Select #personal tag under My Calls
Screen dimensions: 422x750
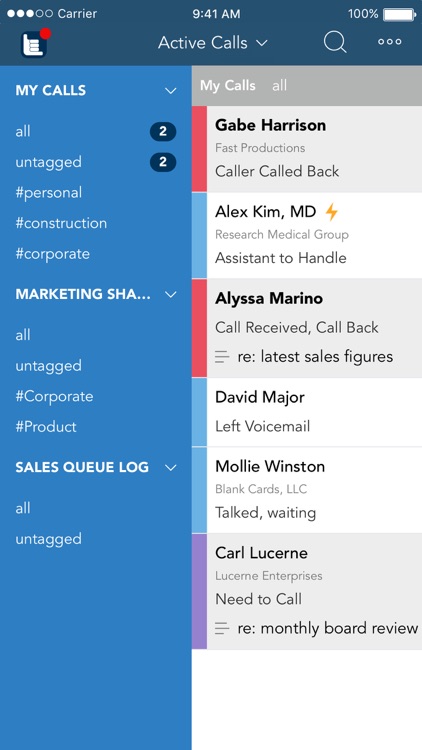point(49,193)
